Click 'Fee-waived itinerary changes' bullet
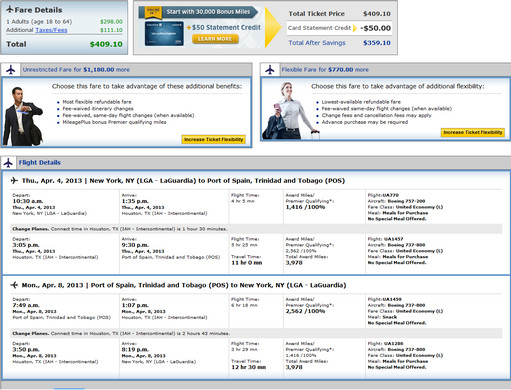Viewport: 511px width, 390px height. coord(98,109)
